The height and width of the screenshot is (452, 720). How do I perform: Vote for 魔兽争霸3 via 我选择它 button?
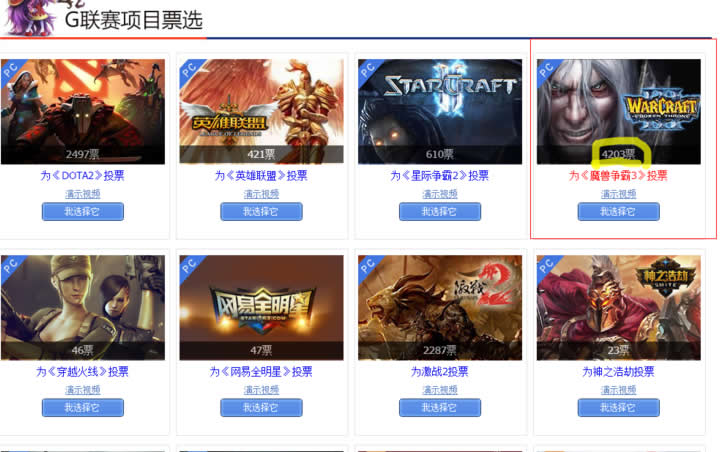[619, 212]
